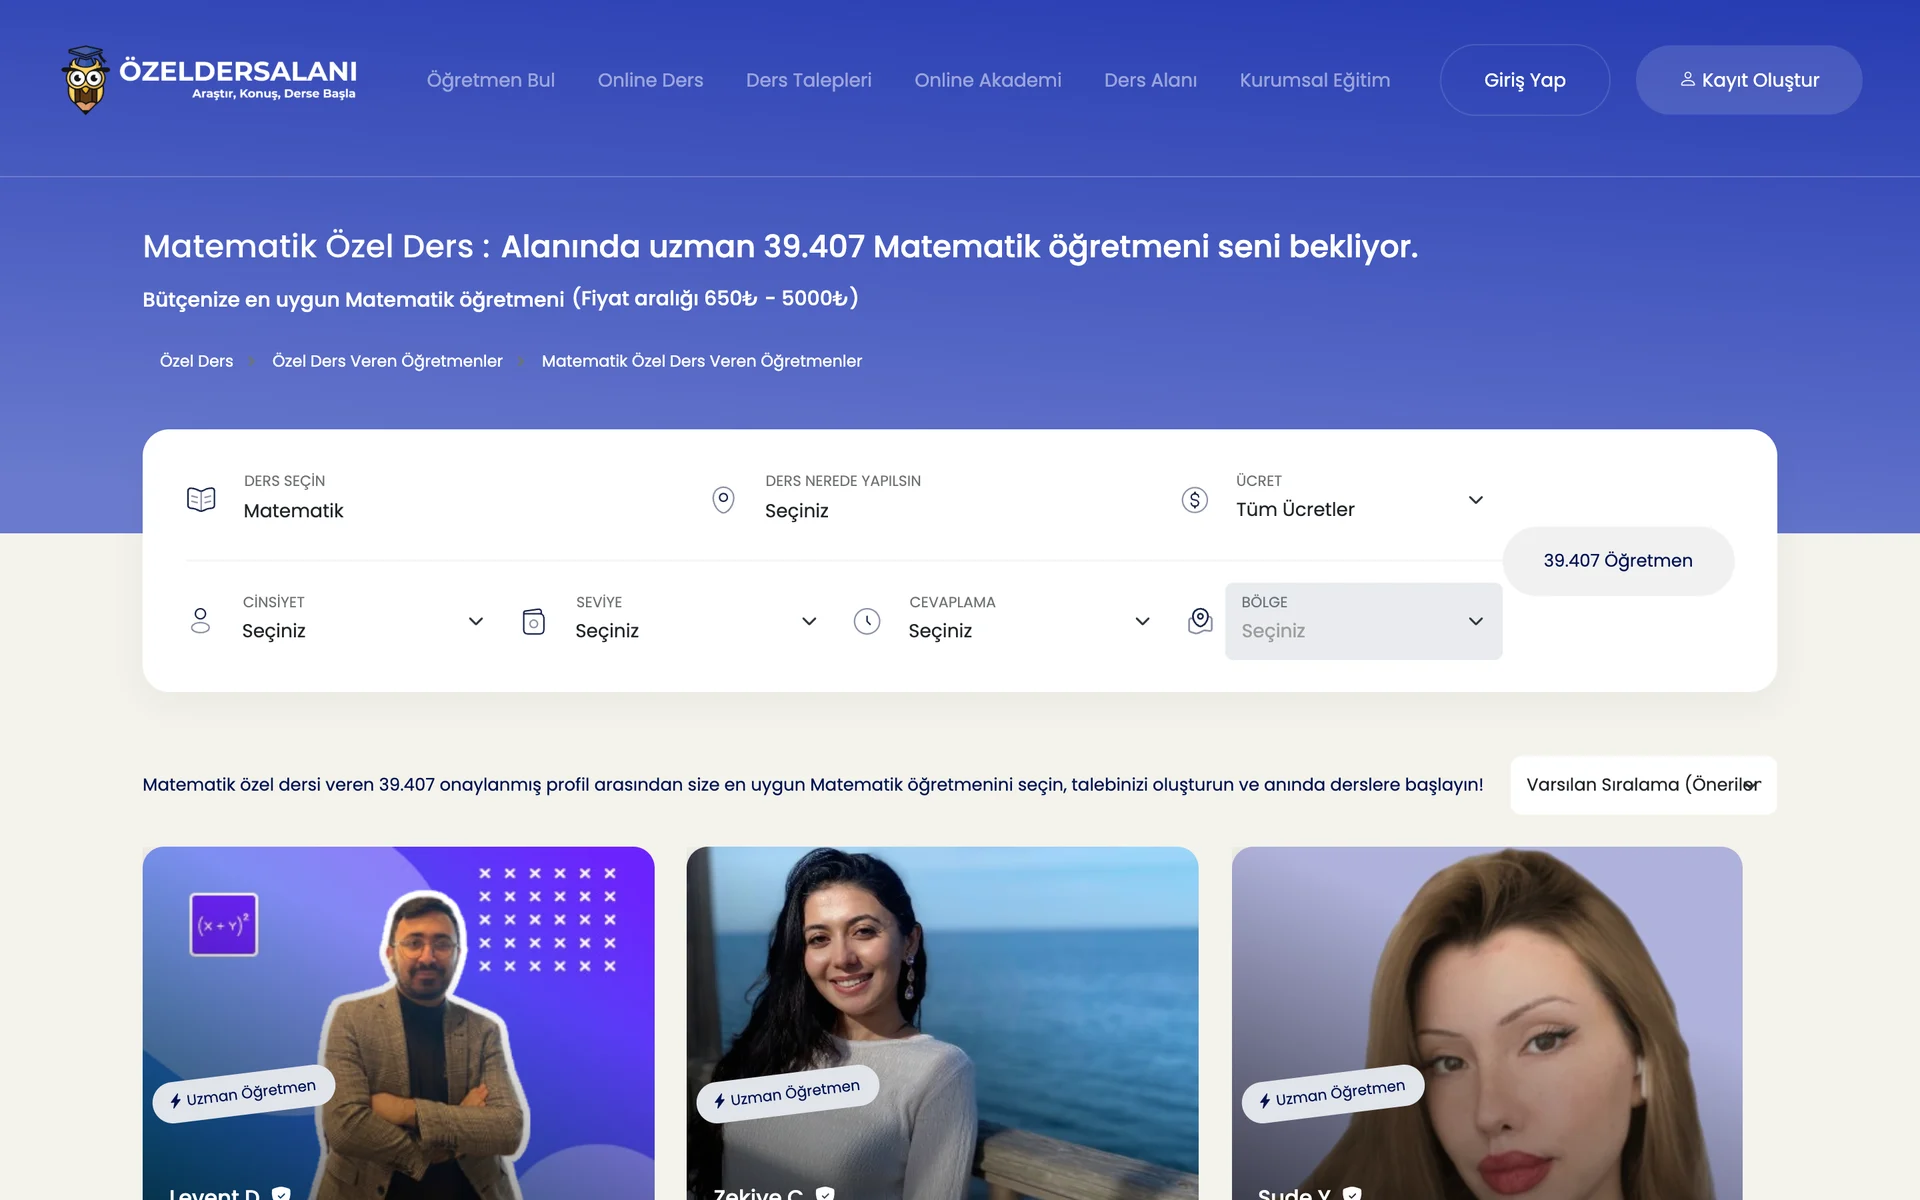Open the Online Ders menu item
Image resolution: width=1920 pixels, height=1200 pixels.
[650, 80]
